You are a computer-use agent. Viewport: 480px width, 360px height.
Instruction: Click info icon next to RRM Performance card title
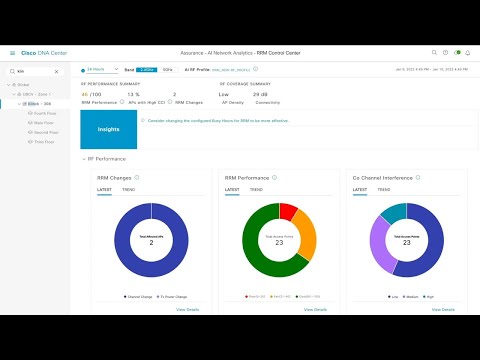274,178
